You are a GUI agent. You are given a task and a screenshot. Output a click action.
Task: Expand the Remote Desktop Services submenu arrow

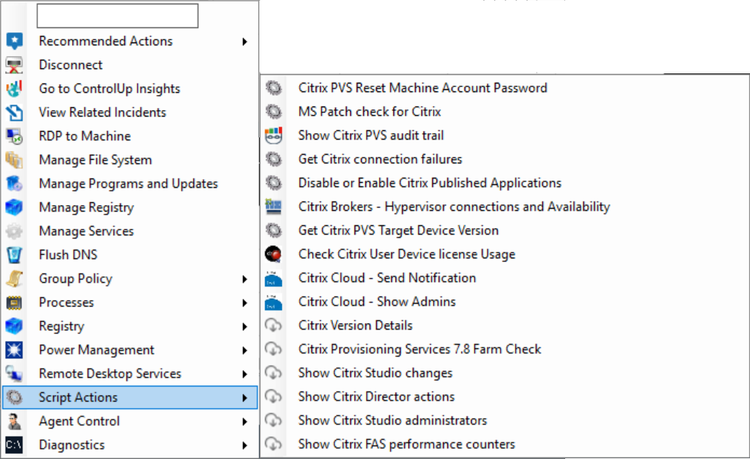pos(245,374)
